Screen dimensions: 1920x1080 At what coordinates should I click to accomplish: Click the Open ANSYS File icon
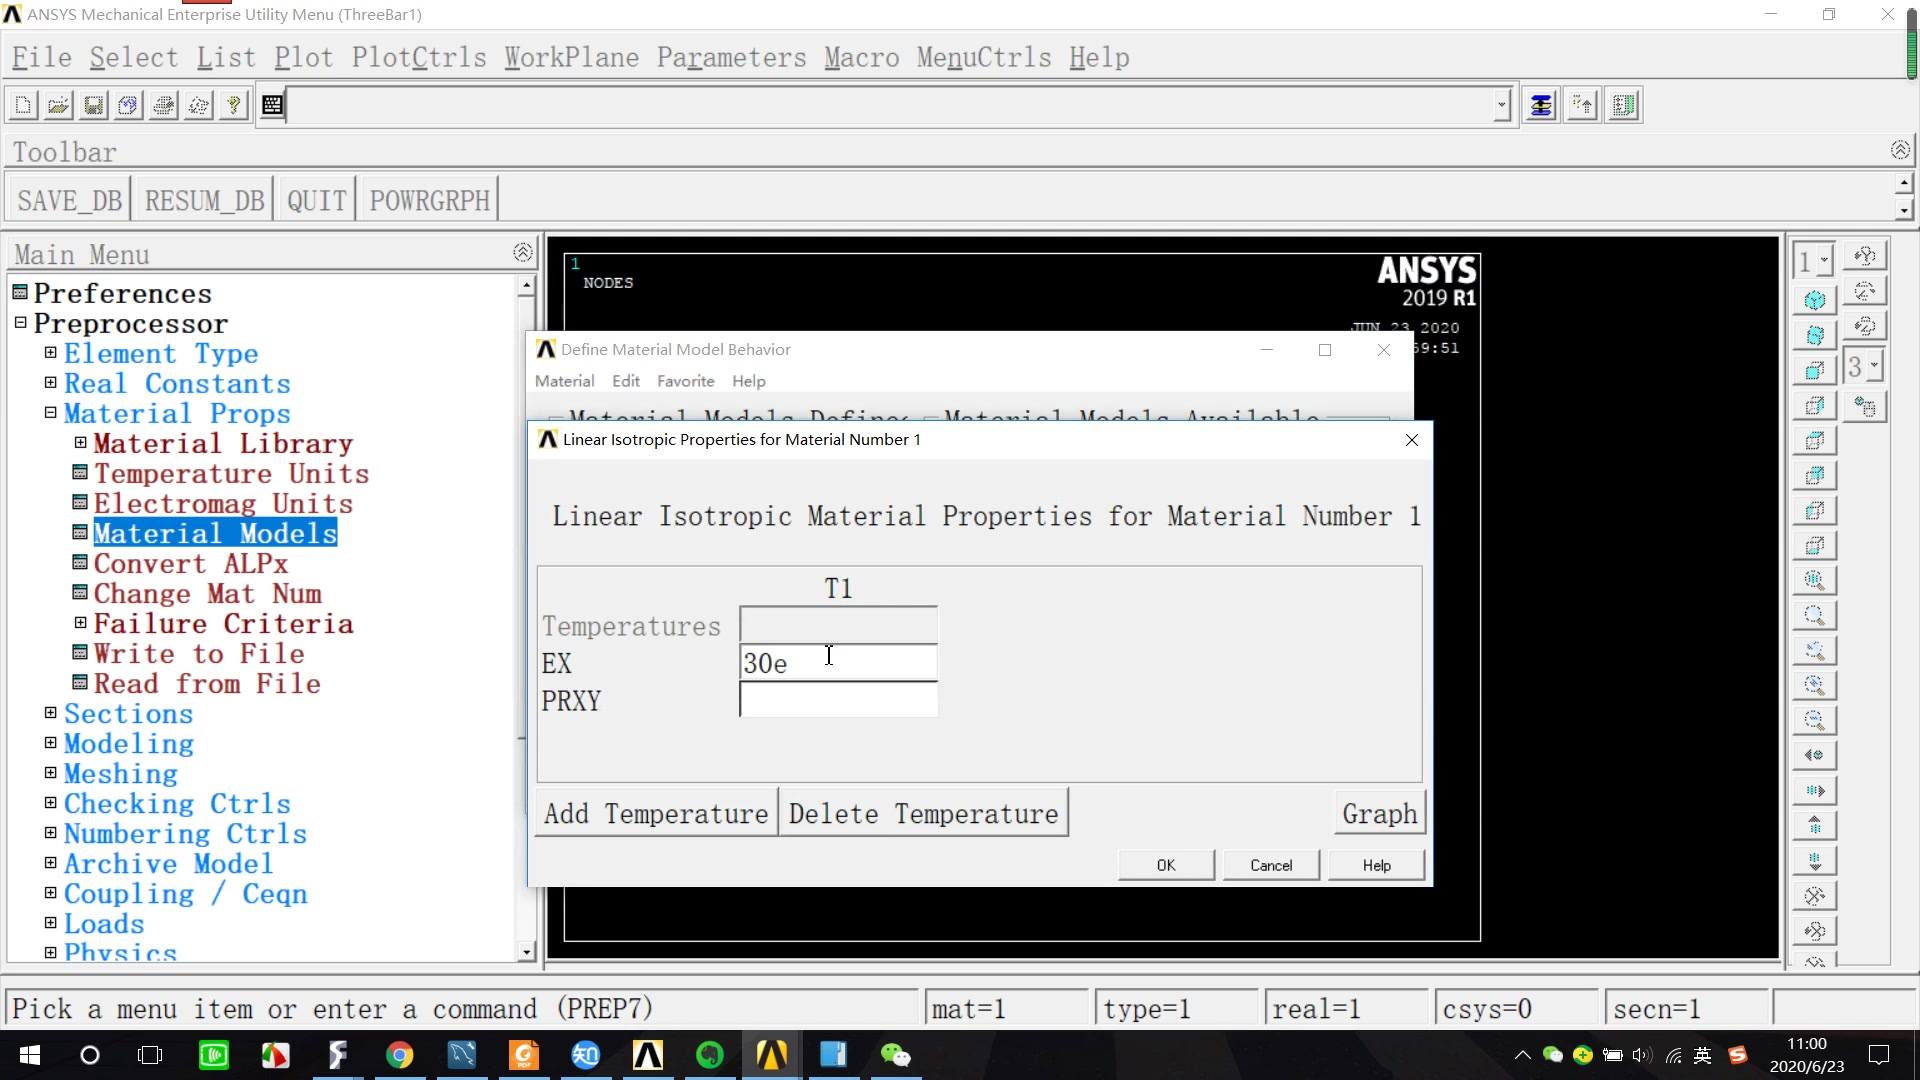click(x=58, y=105)
